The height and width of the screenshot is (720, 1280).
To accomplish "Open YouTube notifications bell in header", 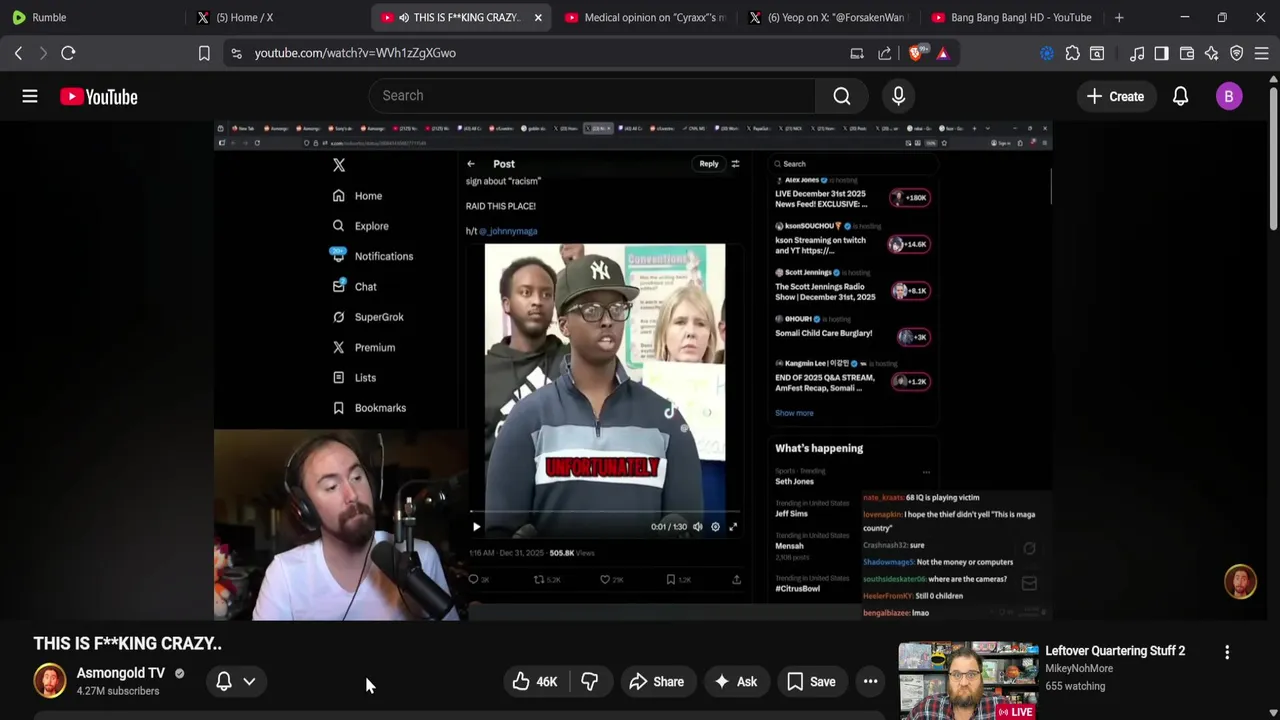I will coord(1180,96).
